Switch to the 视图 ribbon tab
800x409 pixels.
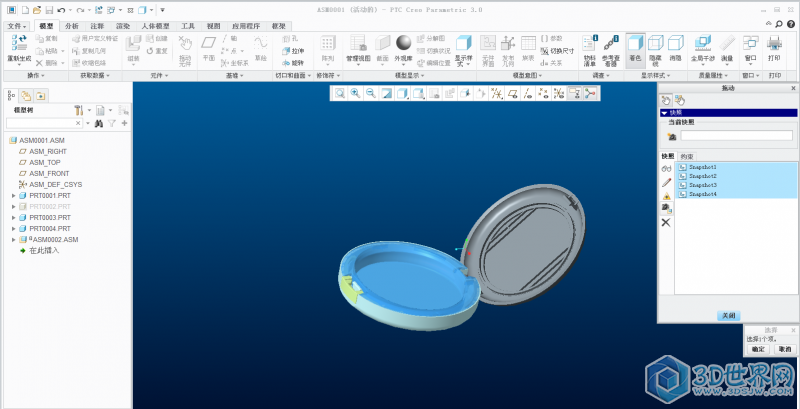(x=214, y=27)
